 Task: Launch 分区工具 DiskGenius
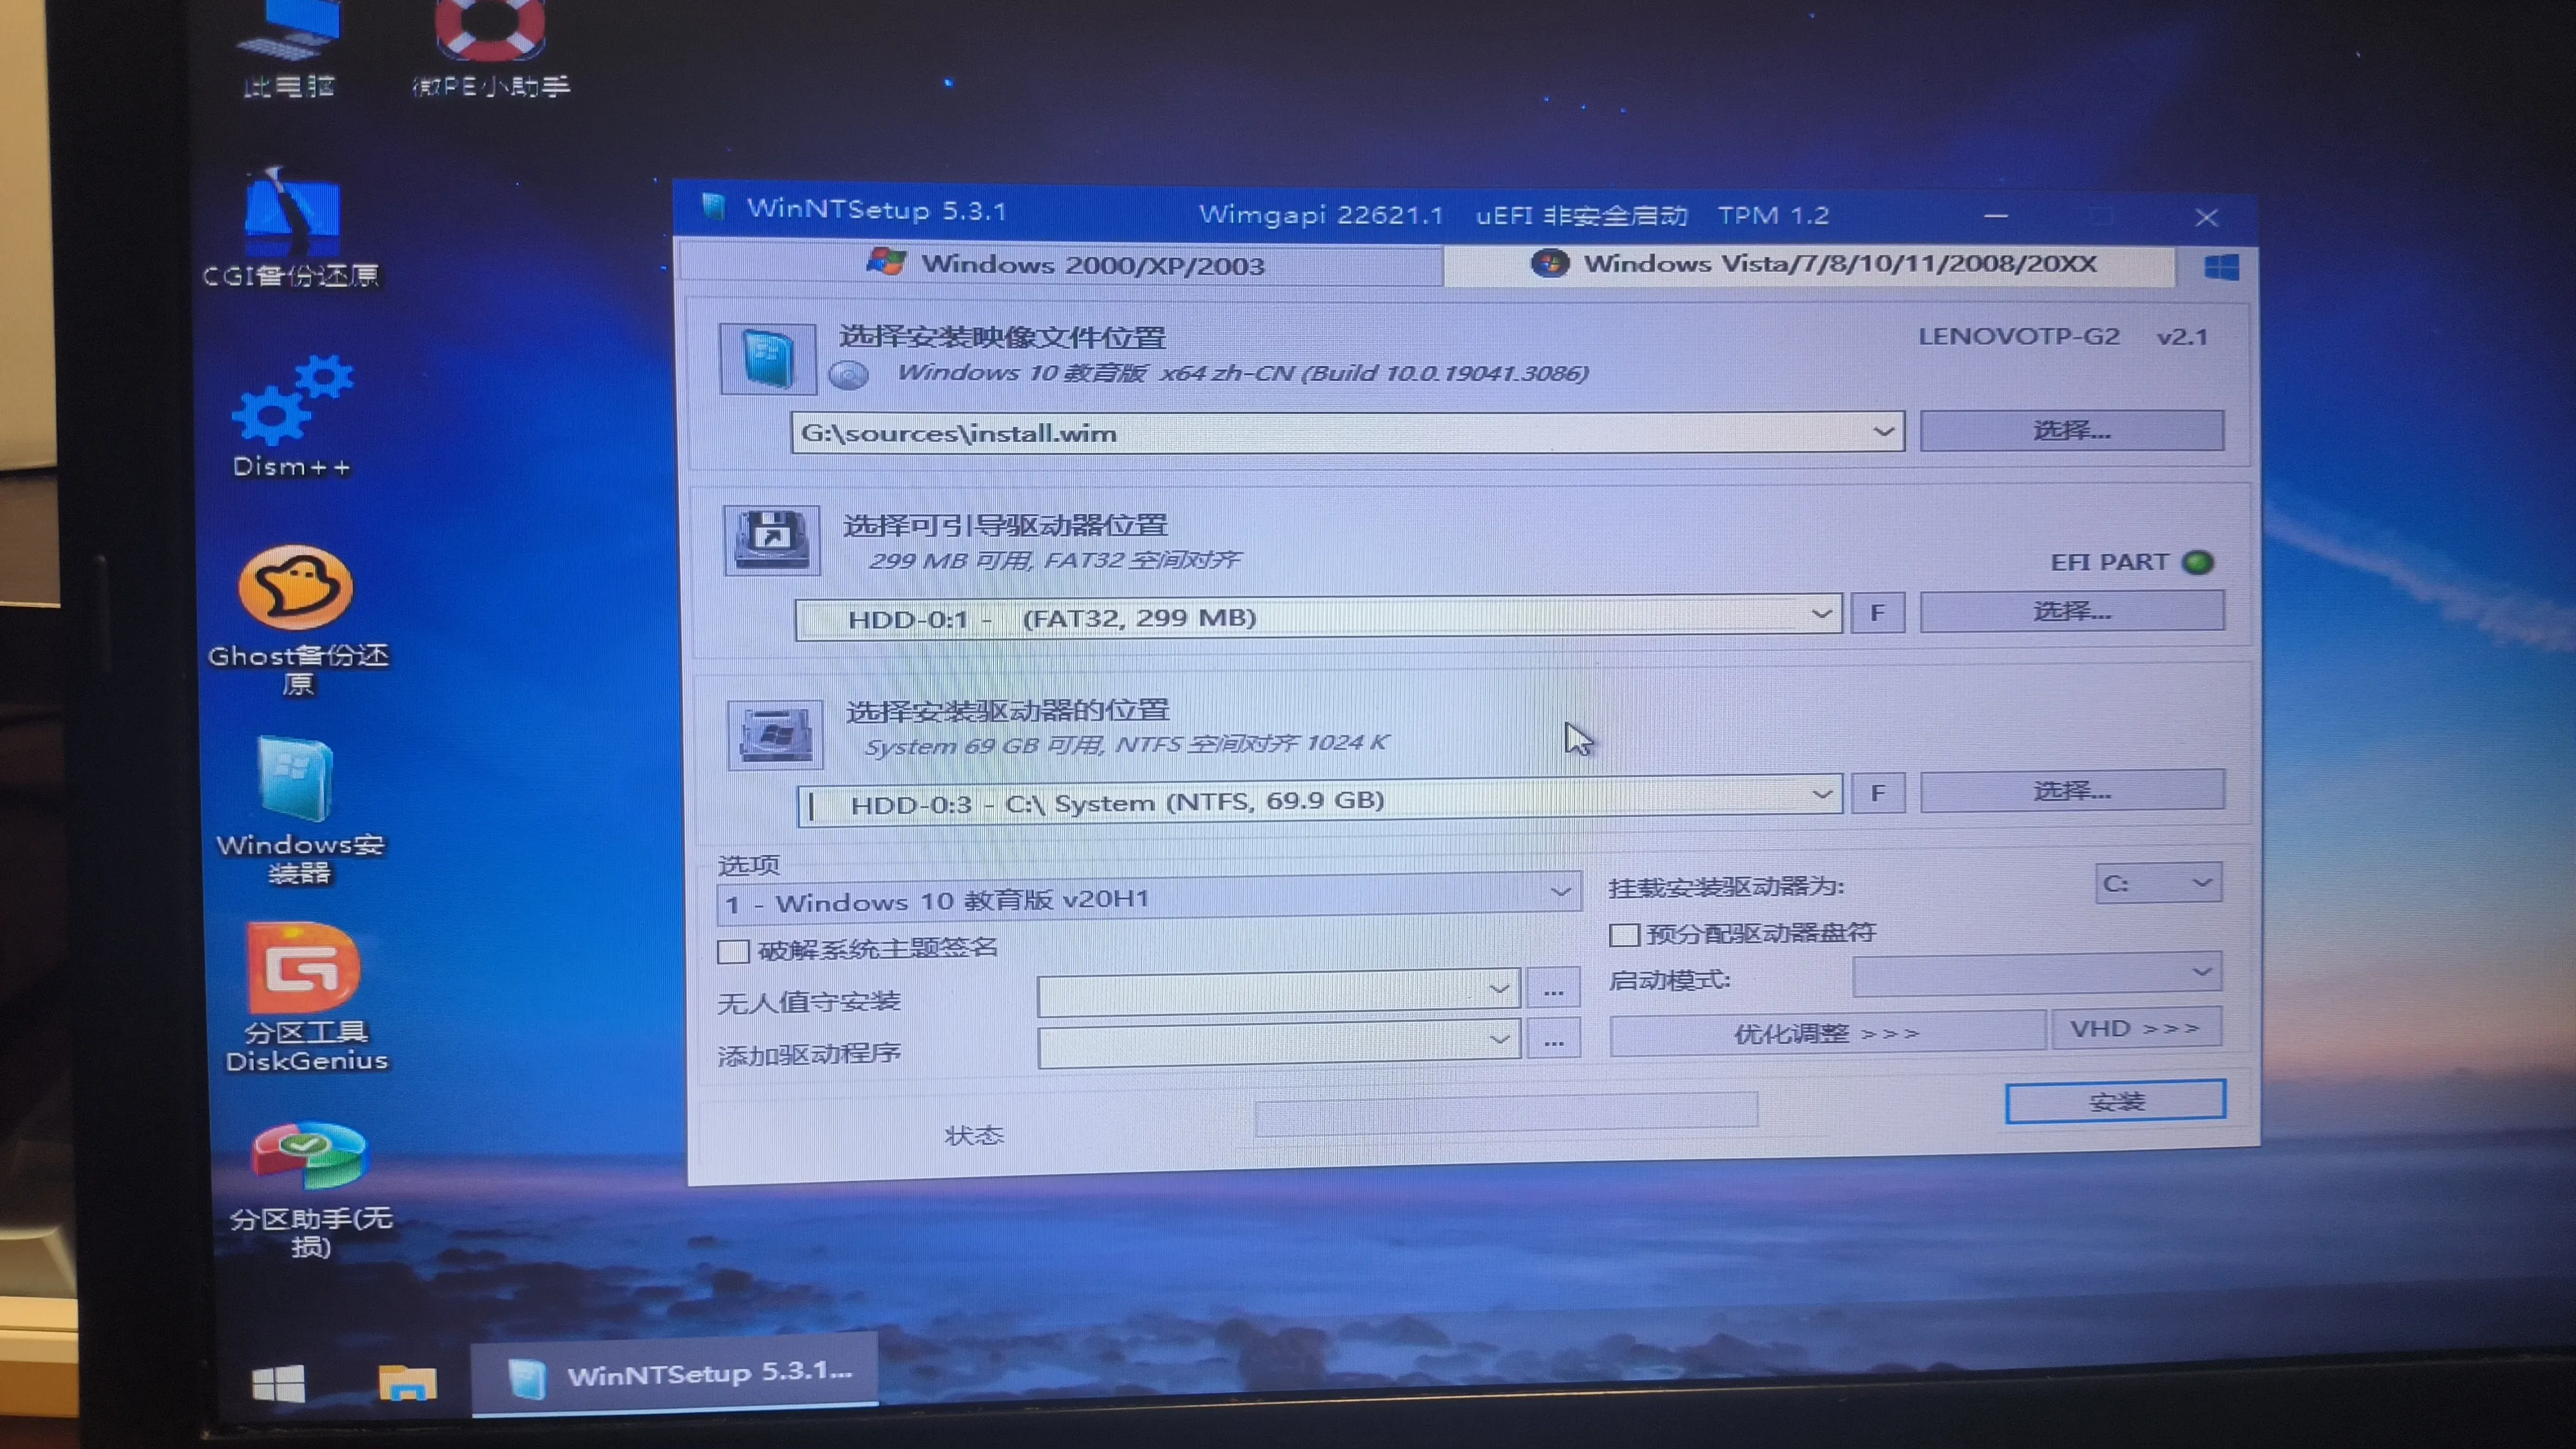305,998
